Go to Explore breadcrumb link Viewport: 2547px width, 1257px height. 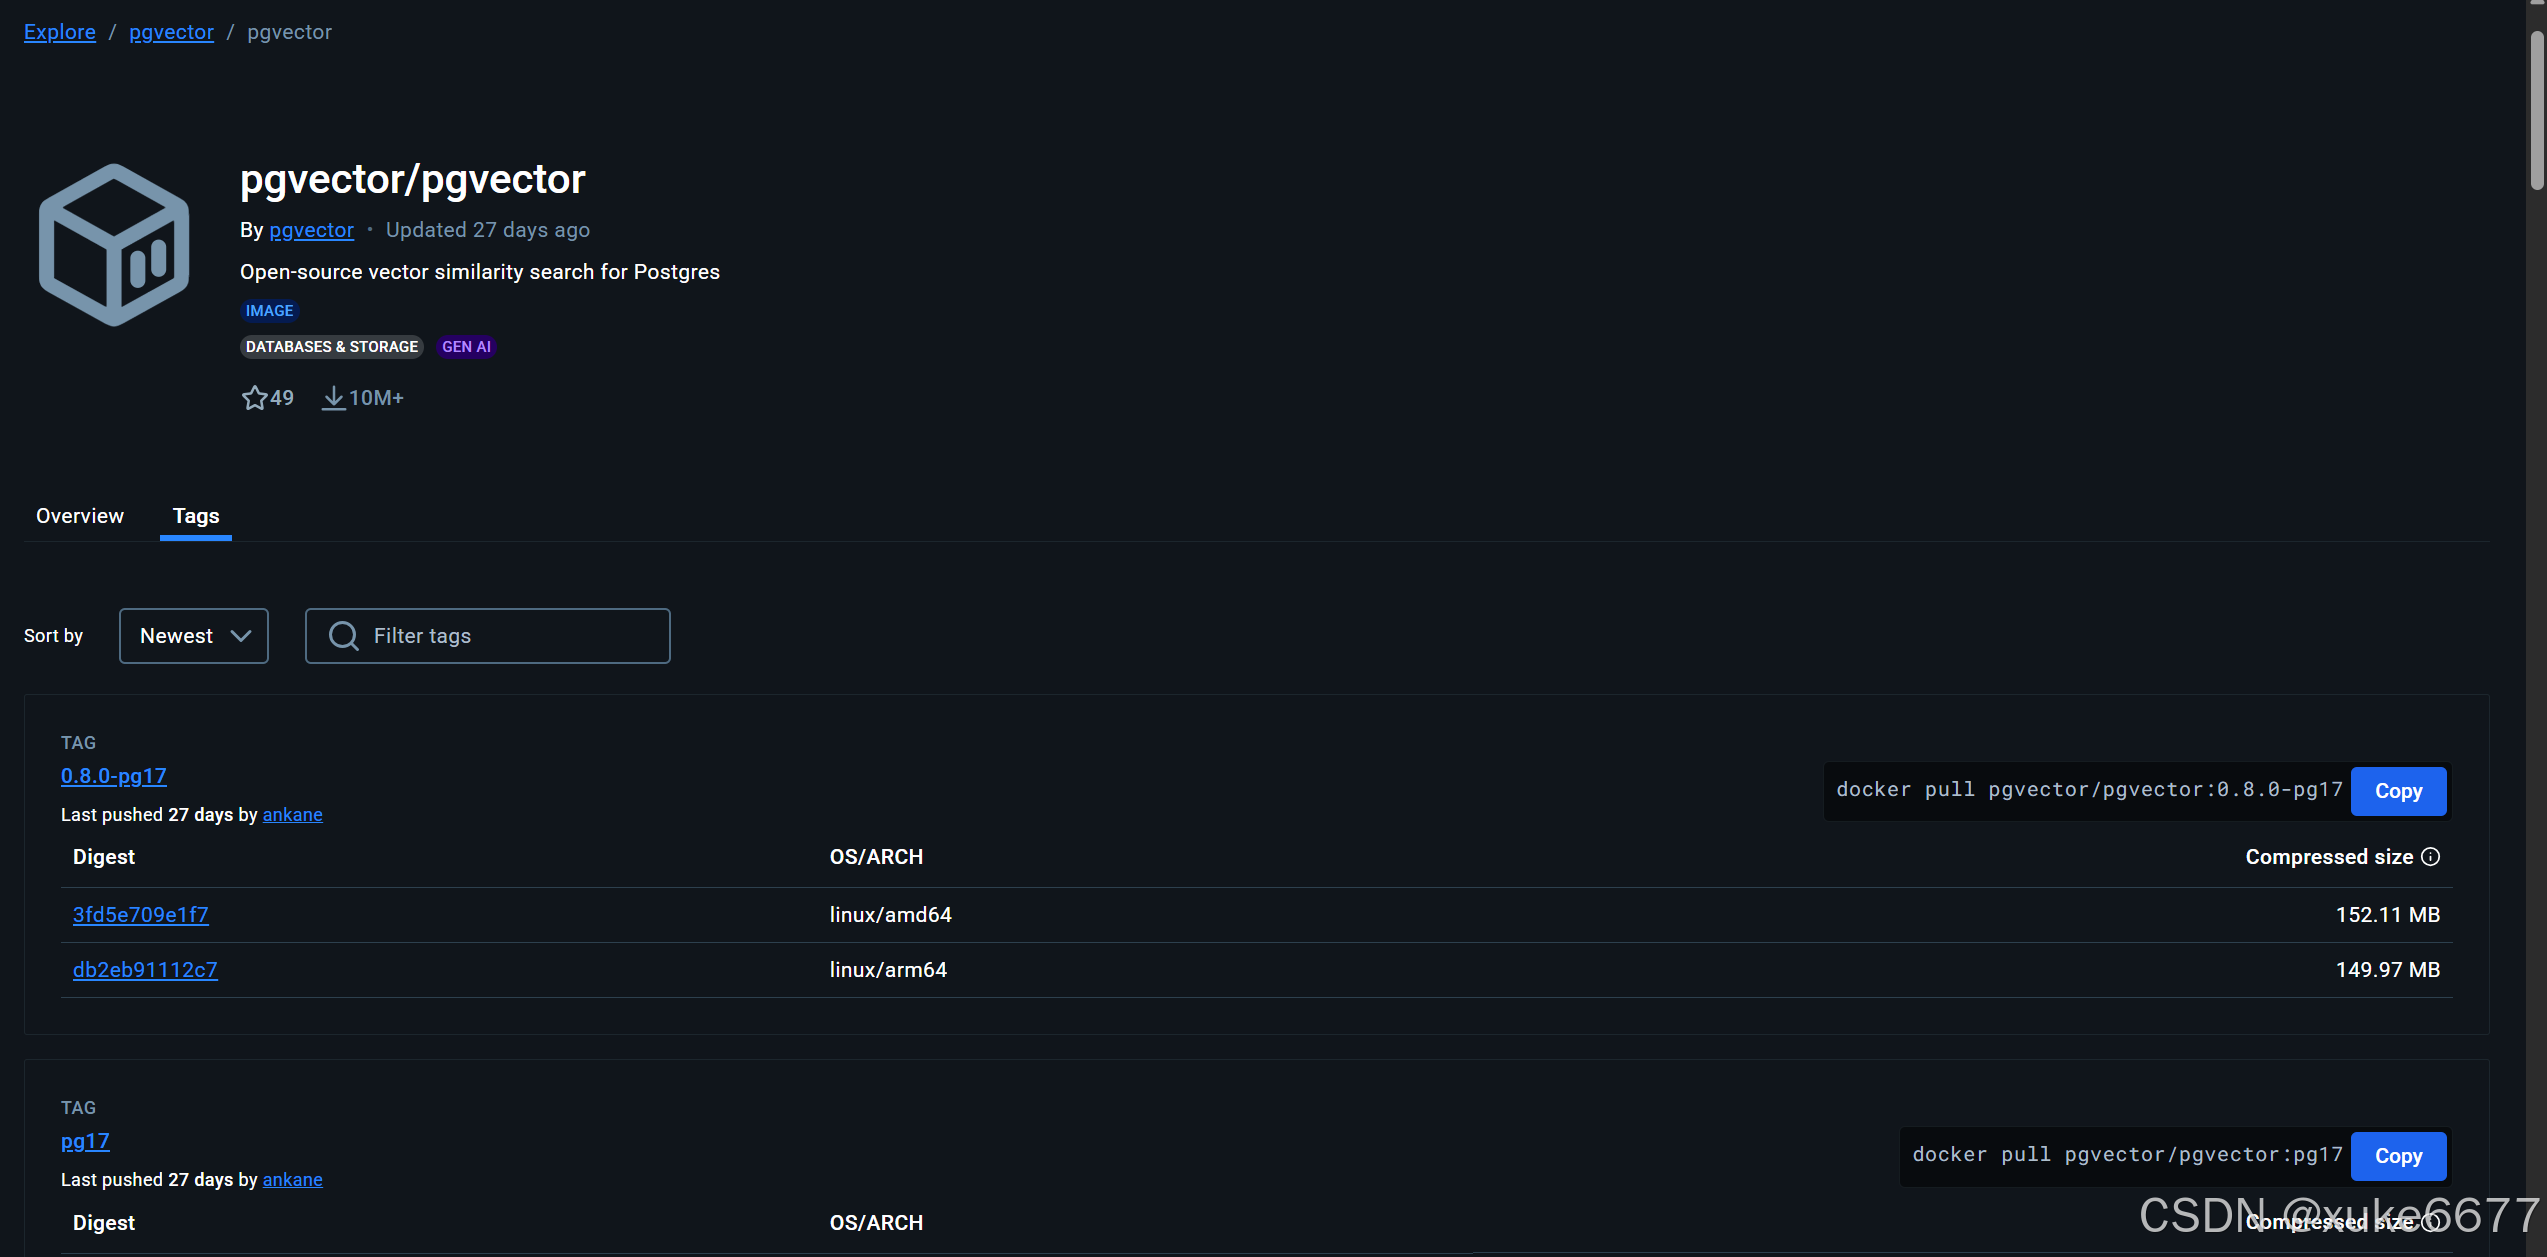pos(60,32)
